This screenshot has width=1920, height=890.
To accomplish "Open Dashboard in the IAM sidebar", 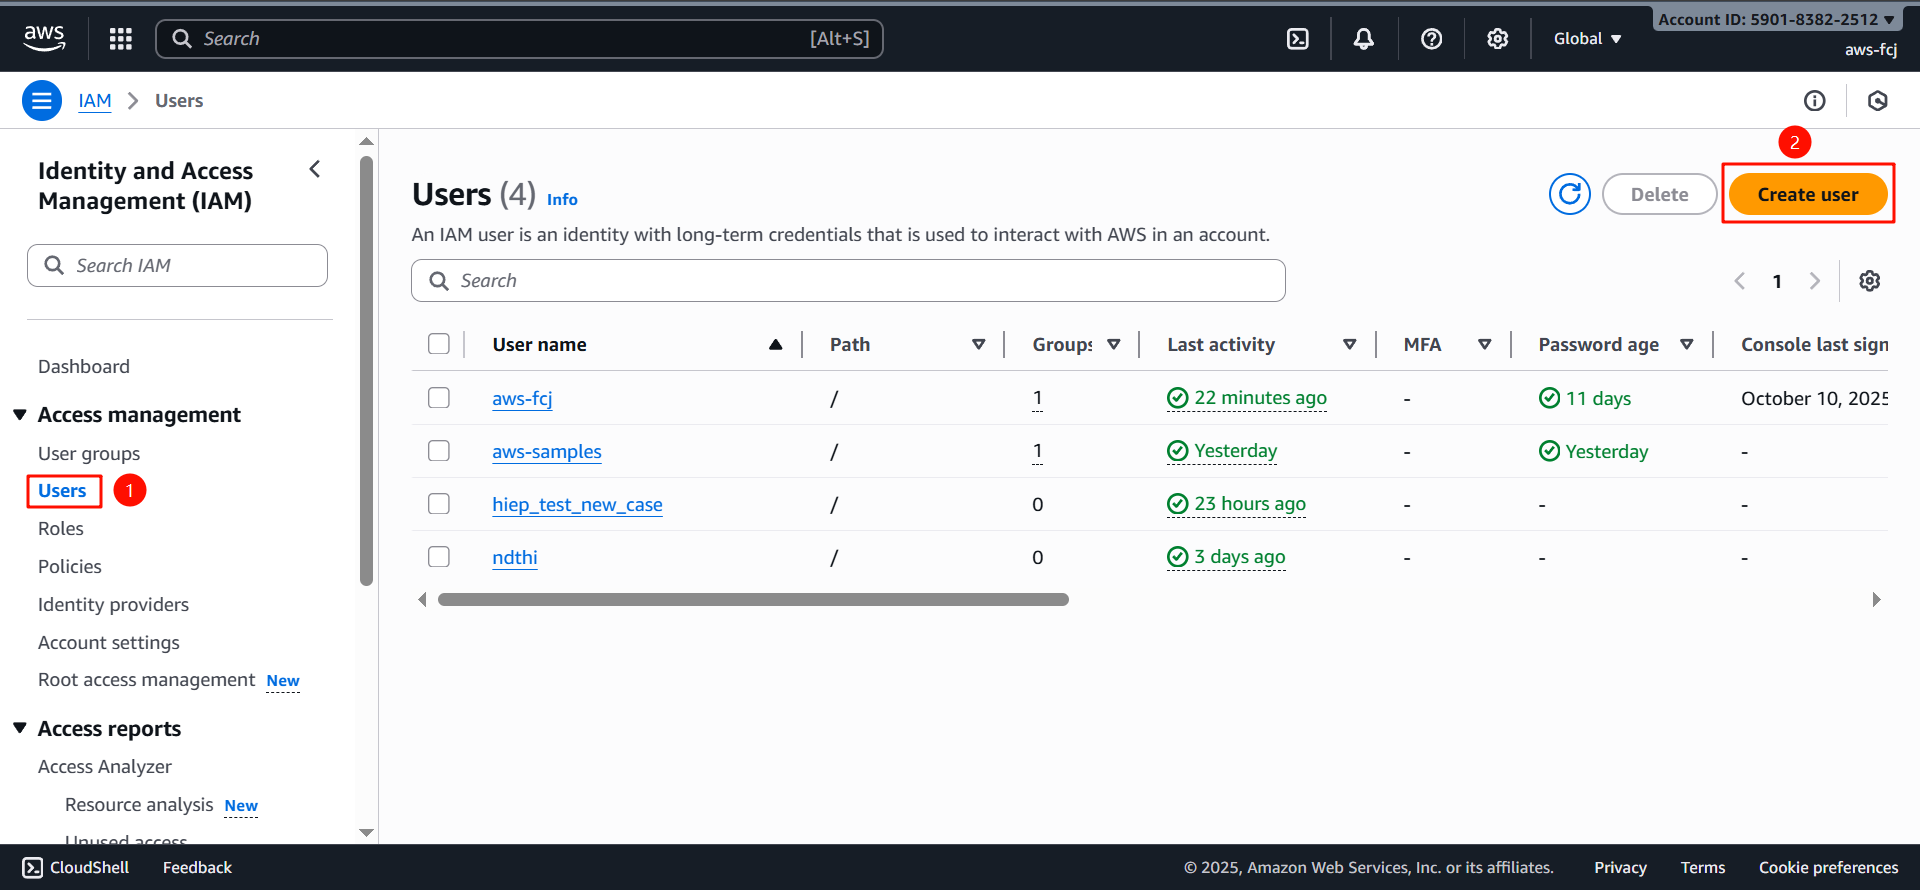I will point(84,367).
